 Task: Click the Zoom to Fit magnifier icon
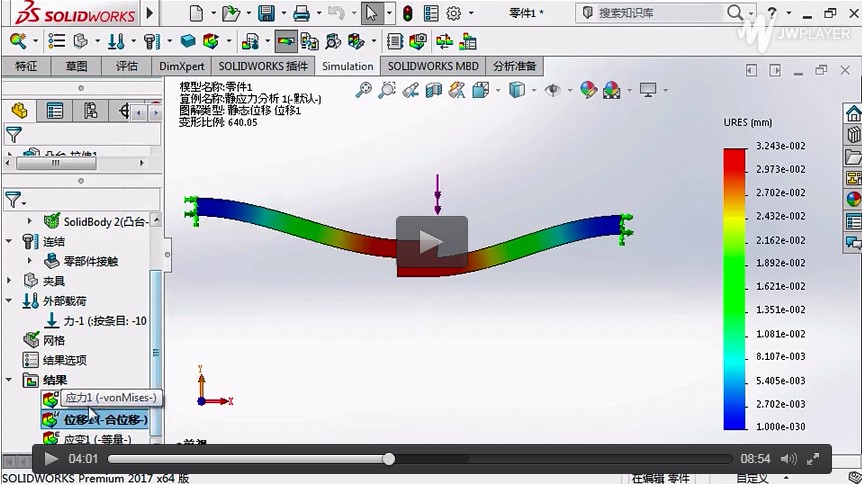point(362,90)
